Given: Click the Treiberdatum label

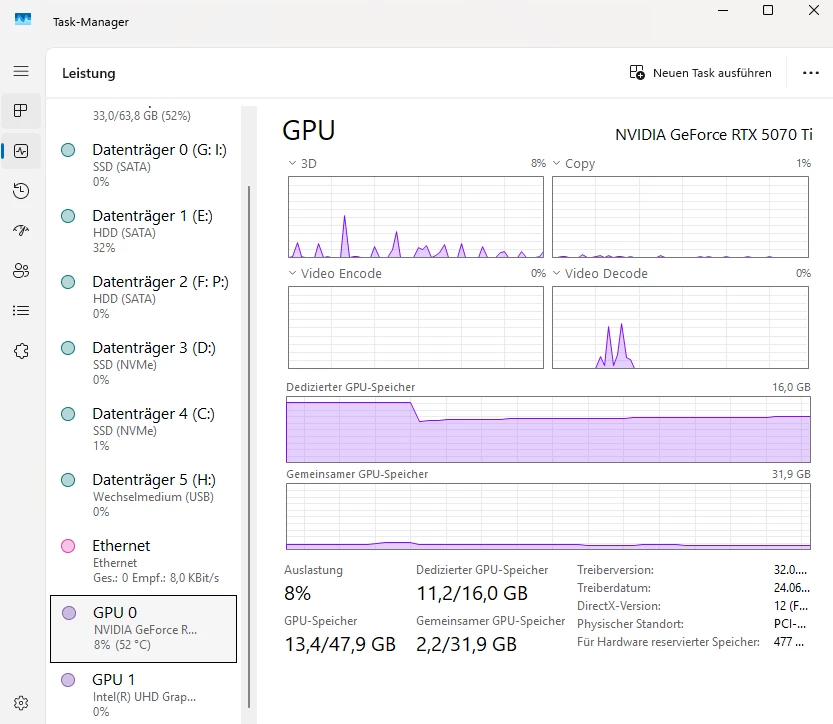Looking at the screenshot, I should pyautogui.click(x=614, y=588).
